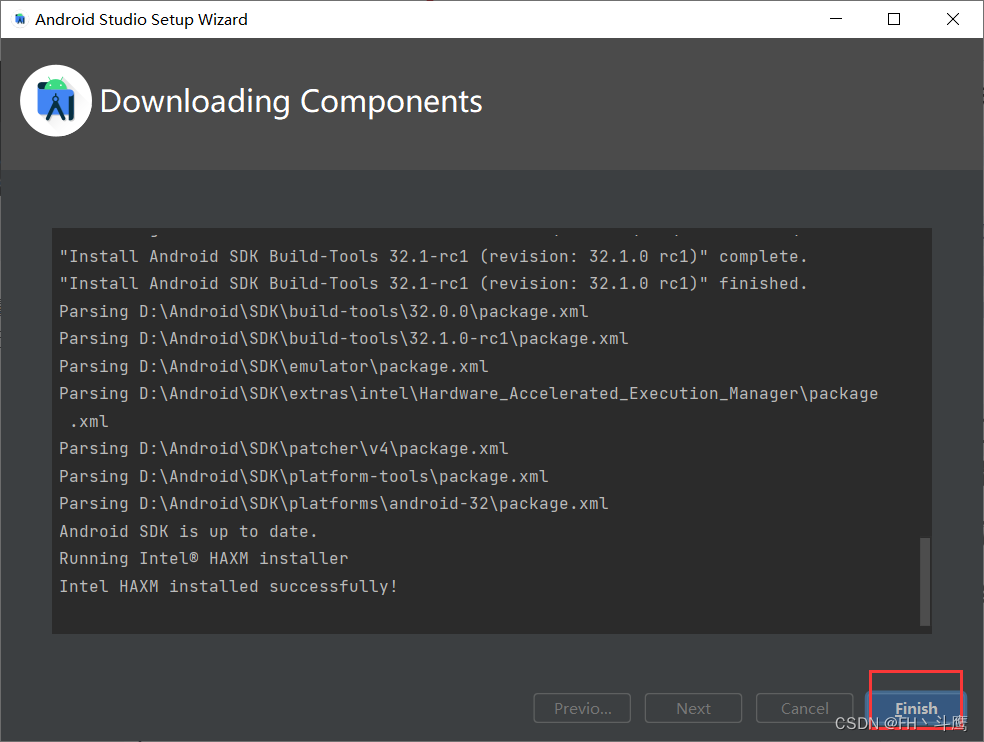Click 'Android SDK is up to date.' line
The image size is (984, 742).
(188, 532)
